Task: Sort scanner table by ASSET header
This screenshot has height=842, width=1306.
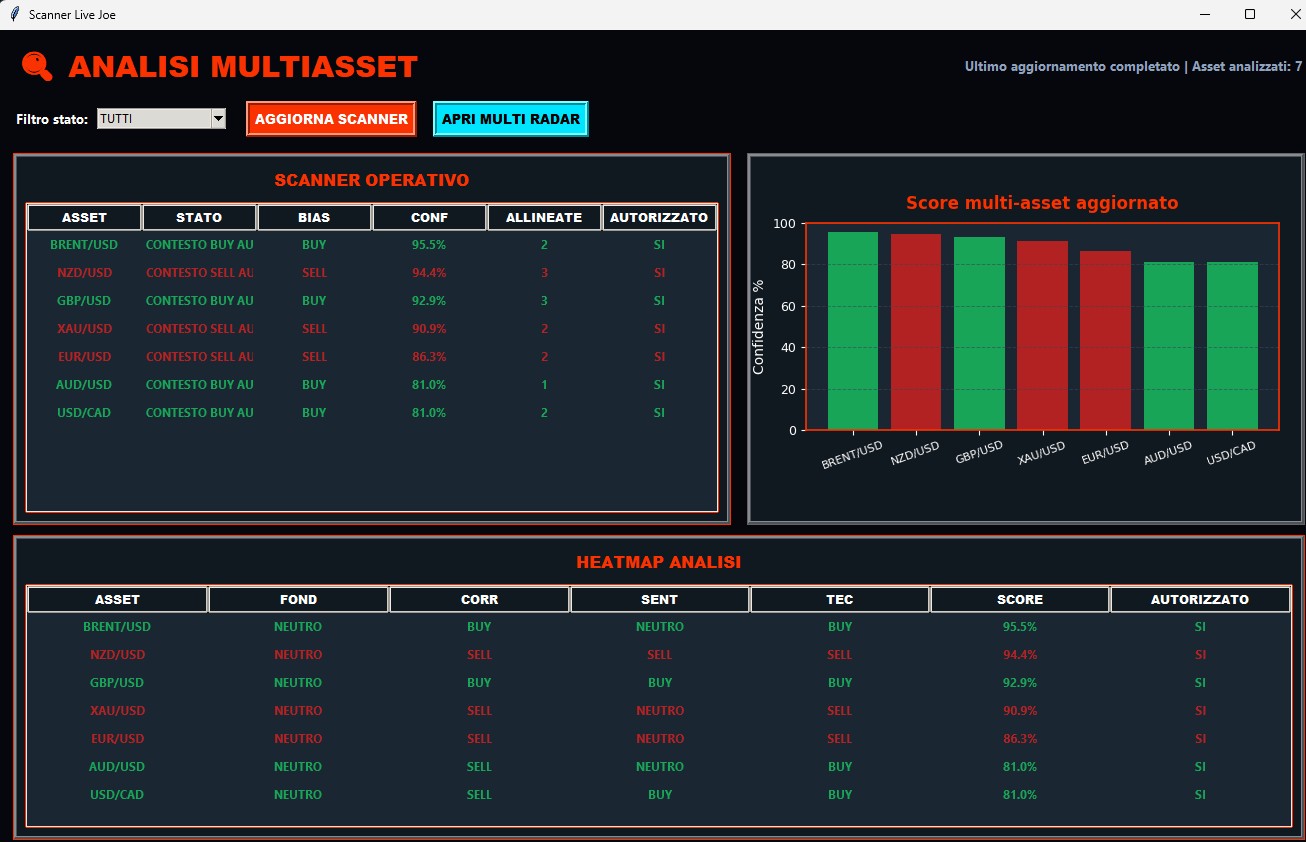Action: 84,217
